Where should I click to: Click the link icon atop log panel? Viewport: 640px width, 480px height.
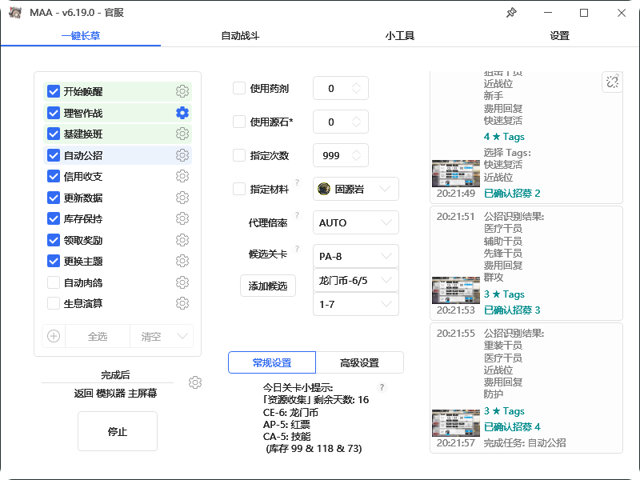coord(612,82)
